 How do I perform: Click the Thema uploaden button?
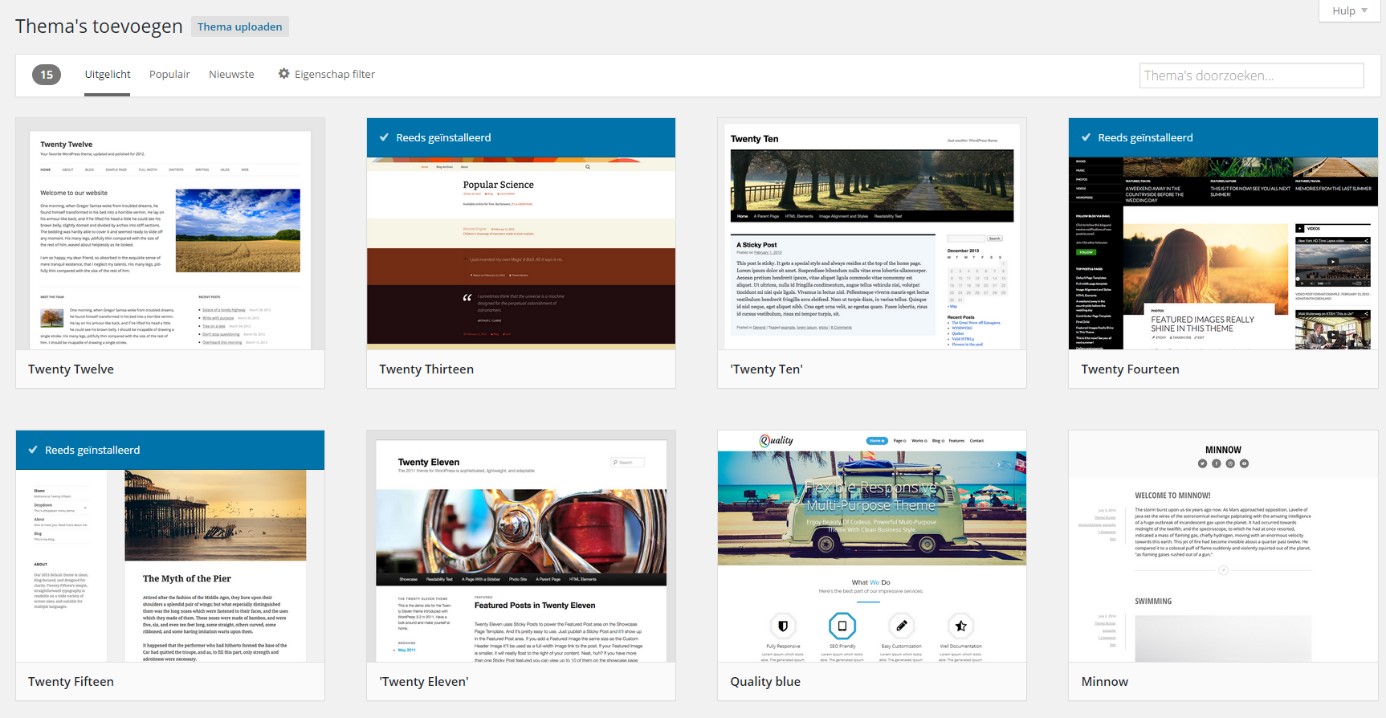point(240,27)
